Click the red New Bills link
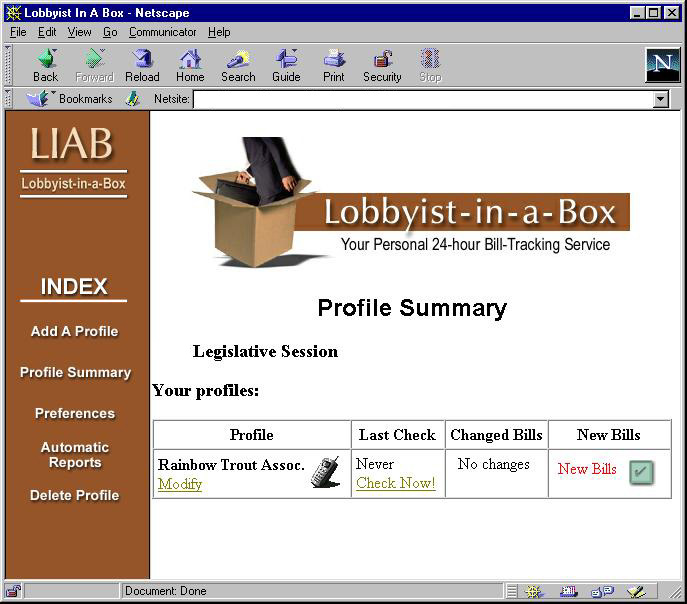Screen dimensions: 687x604 (x=587, y=469)
